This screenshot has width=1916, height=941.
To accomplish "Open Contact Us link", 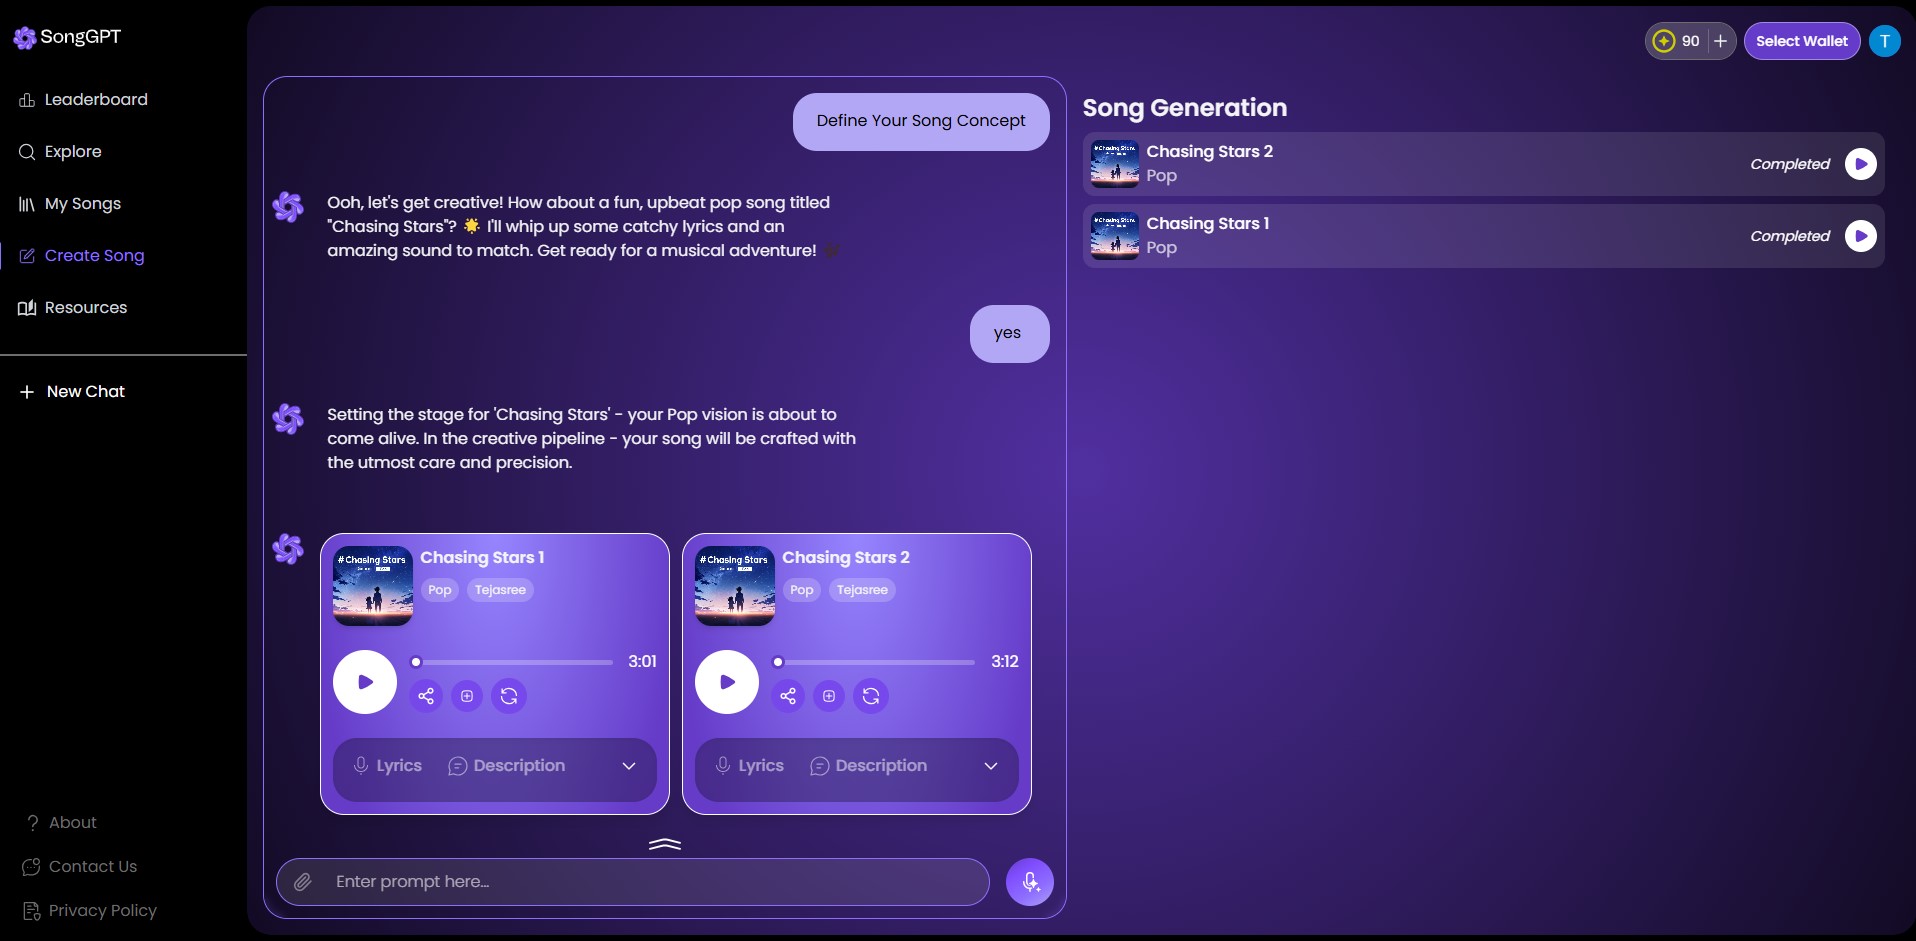I will click(80, 866).
